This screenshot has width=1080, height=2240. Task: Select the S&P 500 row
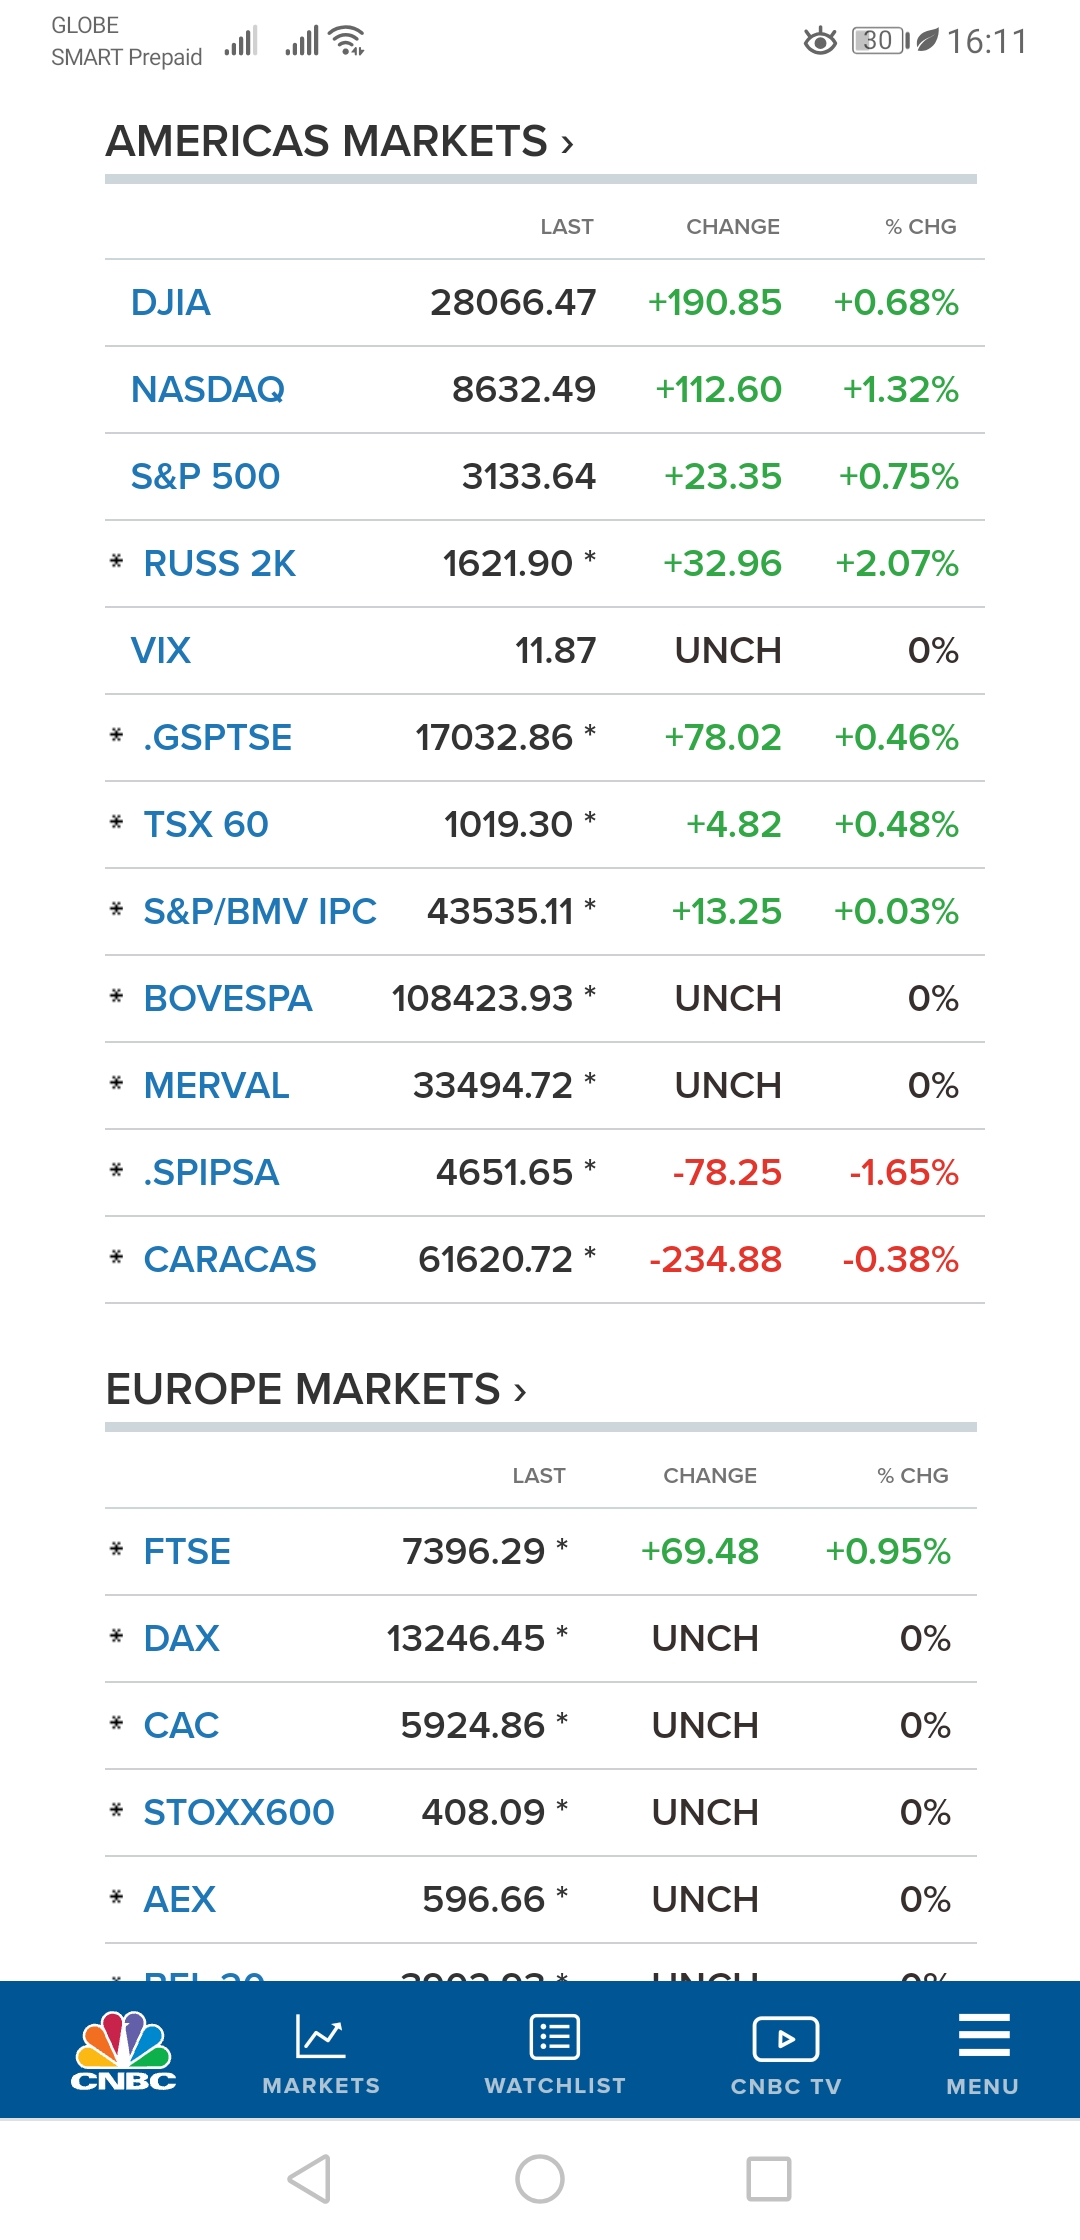click(545, 476)
